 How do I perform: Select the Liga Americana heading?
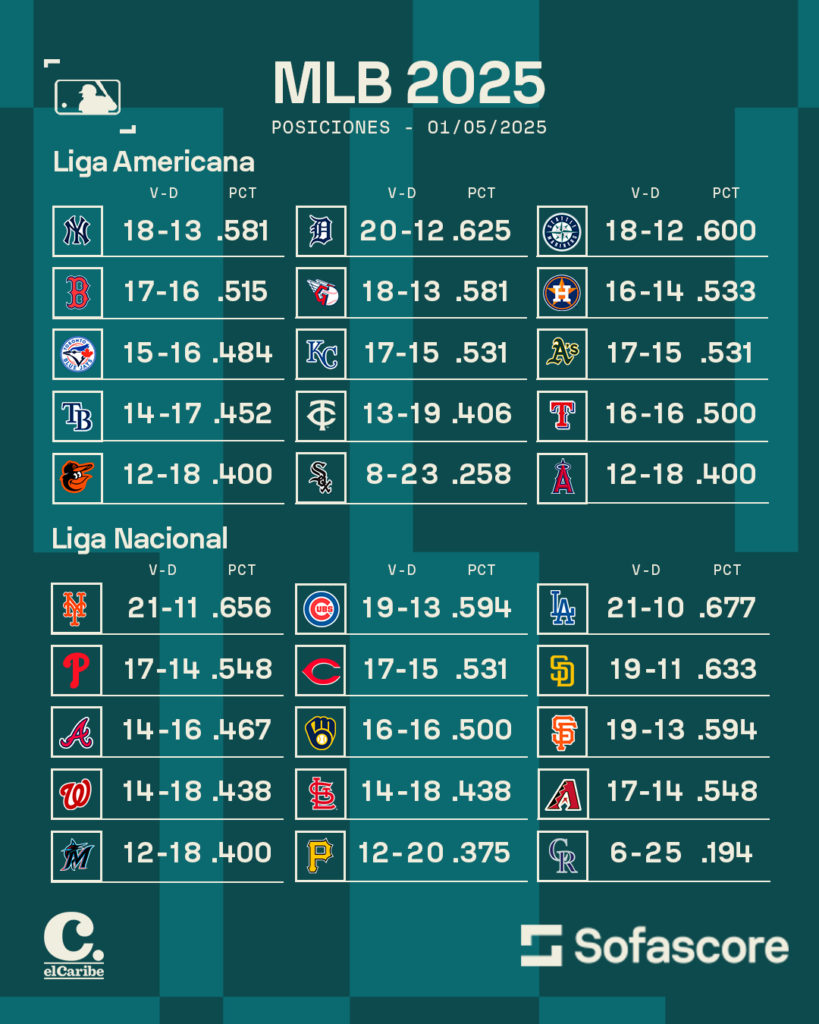pos(153,163)
